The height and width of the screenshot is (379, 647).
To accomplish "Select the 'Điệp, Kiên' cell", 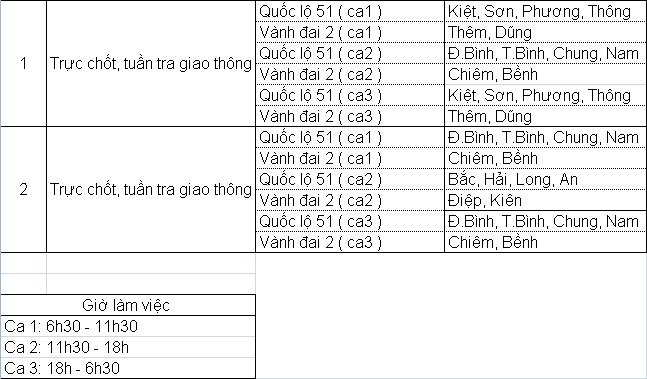I will pos(545,200).
